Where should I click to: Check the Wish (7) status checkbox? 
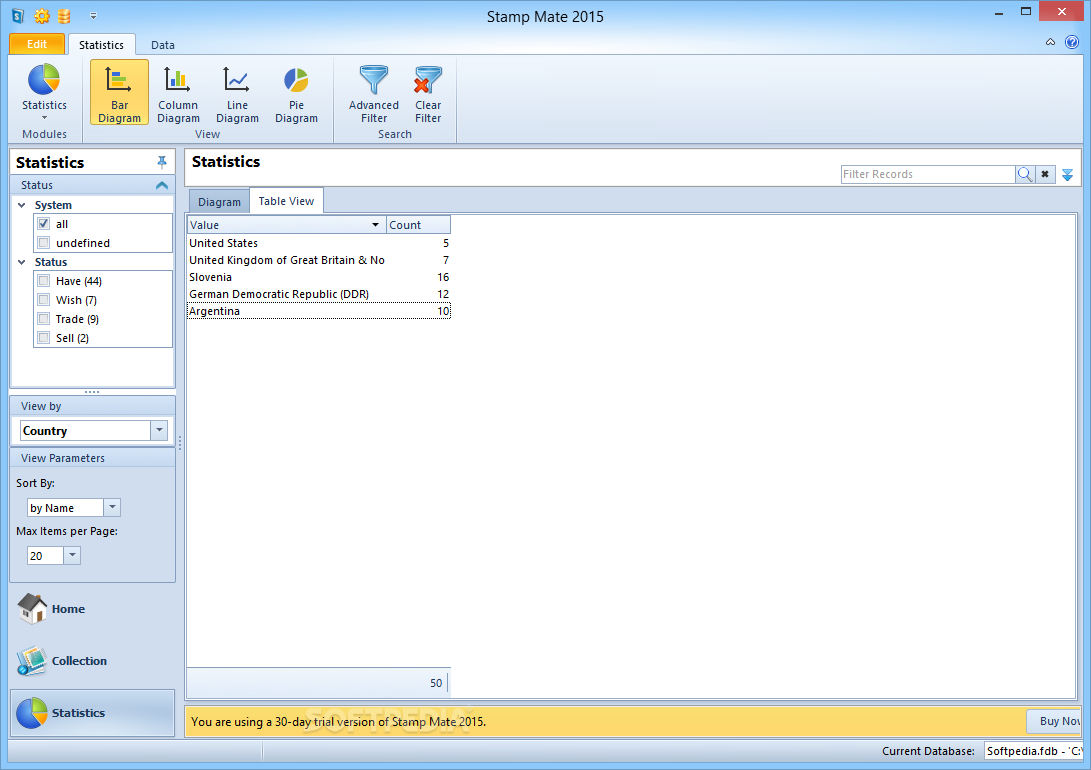coord(44,300)
